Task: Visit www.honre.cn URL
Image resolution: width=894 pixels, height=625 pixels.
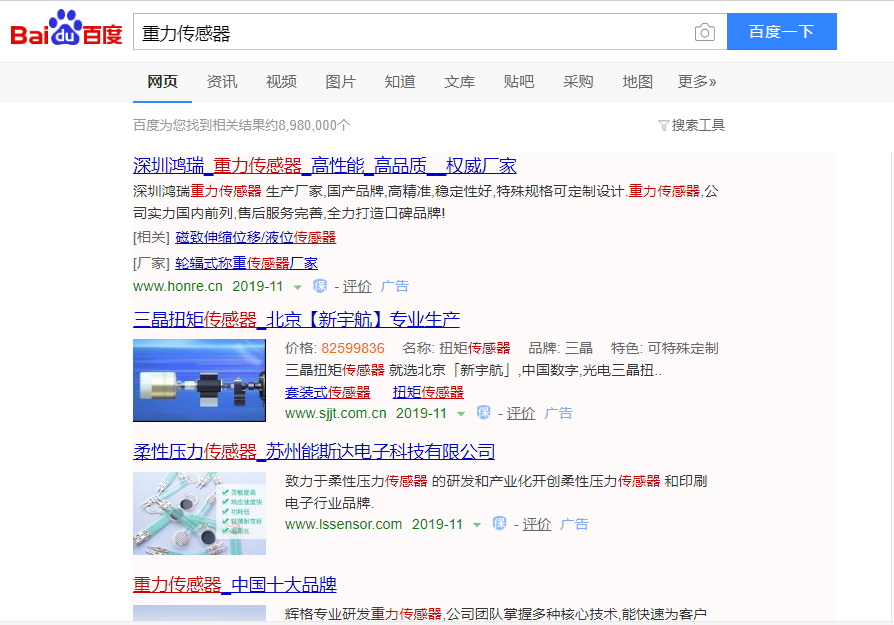Action: [x=178, y=286]
